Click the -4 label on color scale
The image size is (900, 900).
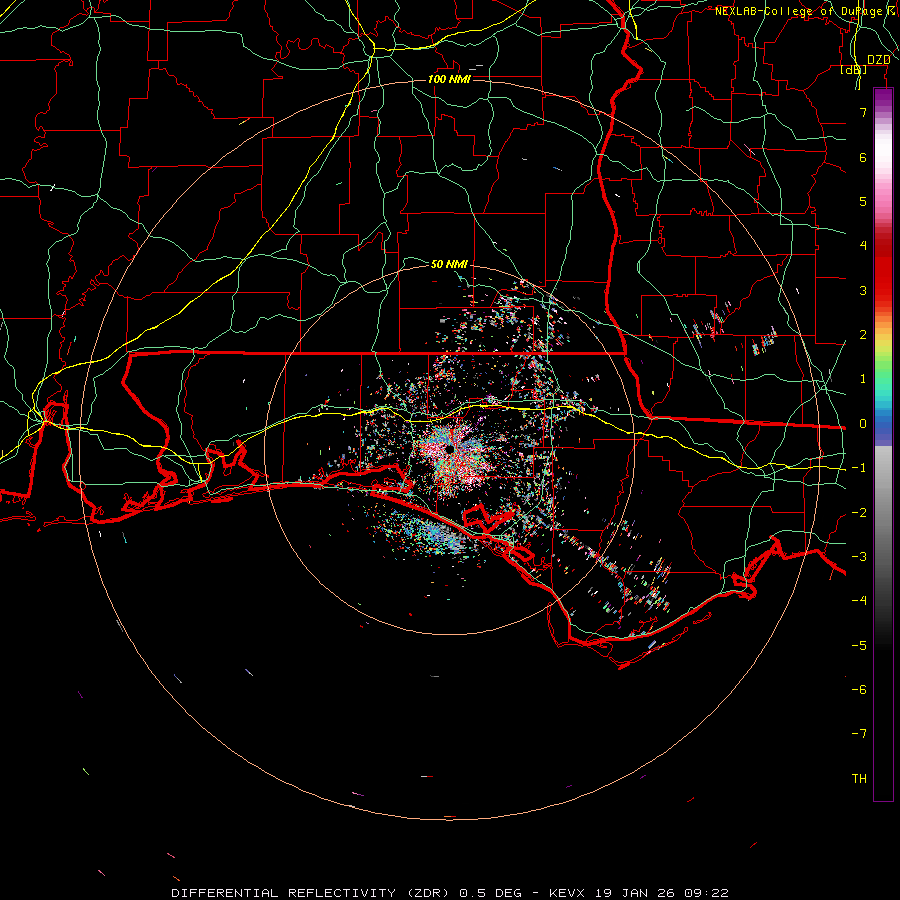point(859,600)
